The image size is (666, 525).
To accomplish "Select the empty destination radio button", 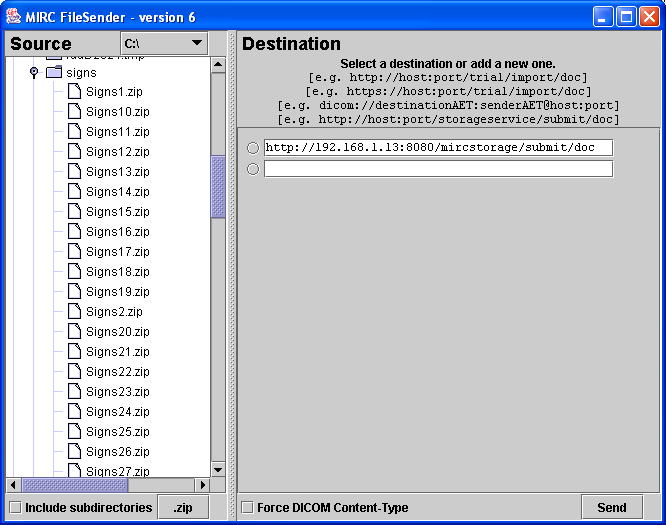I will coord(253,169).
